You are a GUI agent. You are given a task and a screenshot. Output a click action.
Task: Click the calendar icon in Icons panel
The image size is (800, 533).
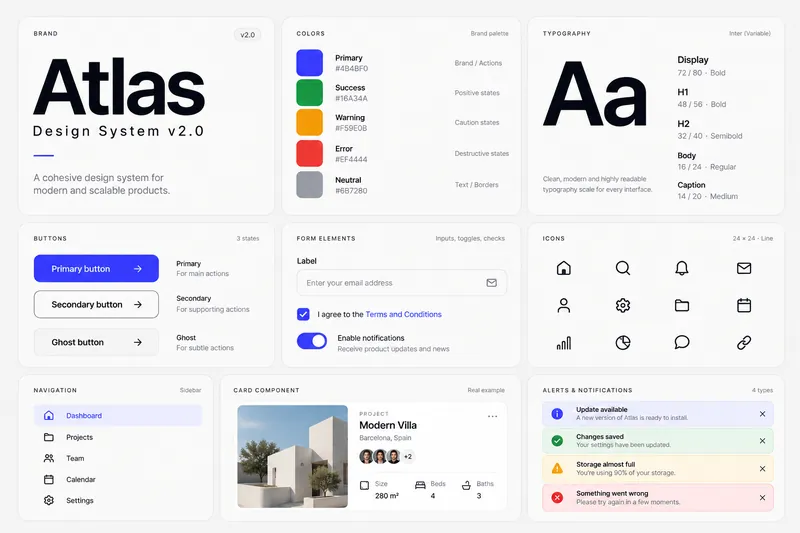pos(744,305)
